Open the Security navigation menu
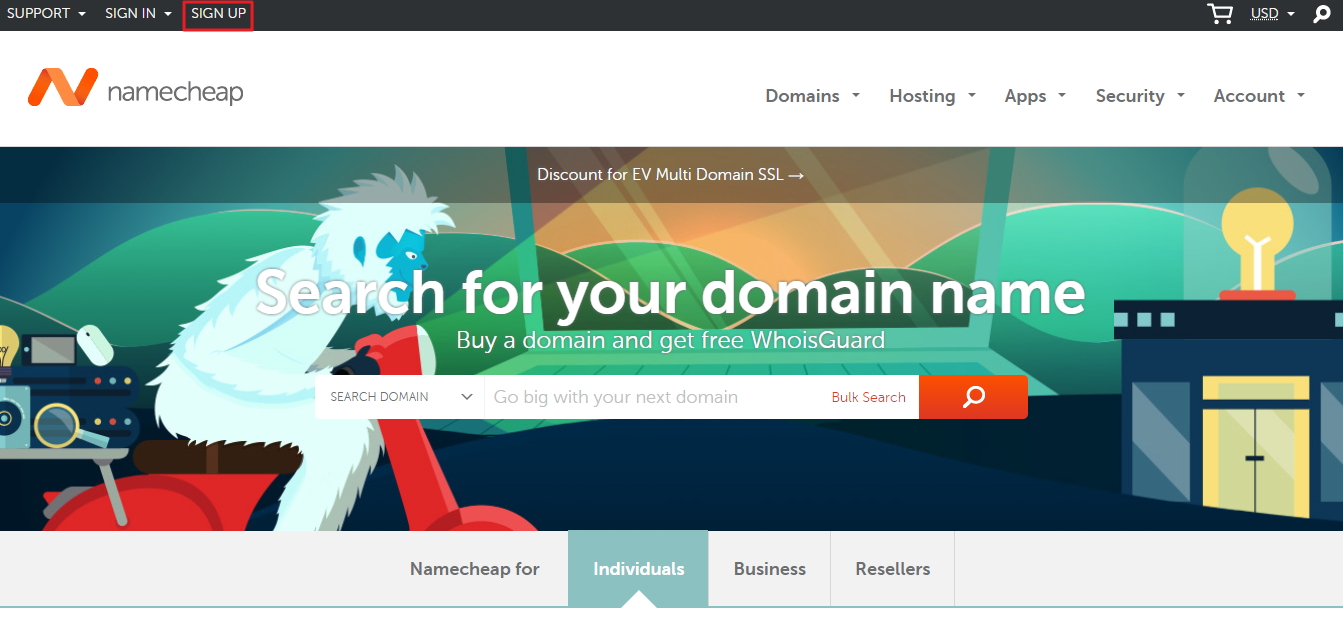 click(x=1140, y=96)
